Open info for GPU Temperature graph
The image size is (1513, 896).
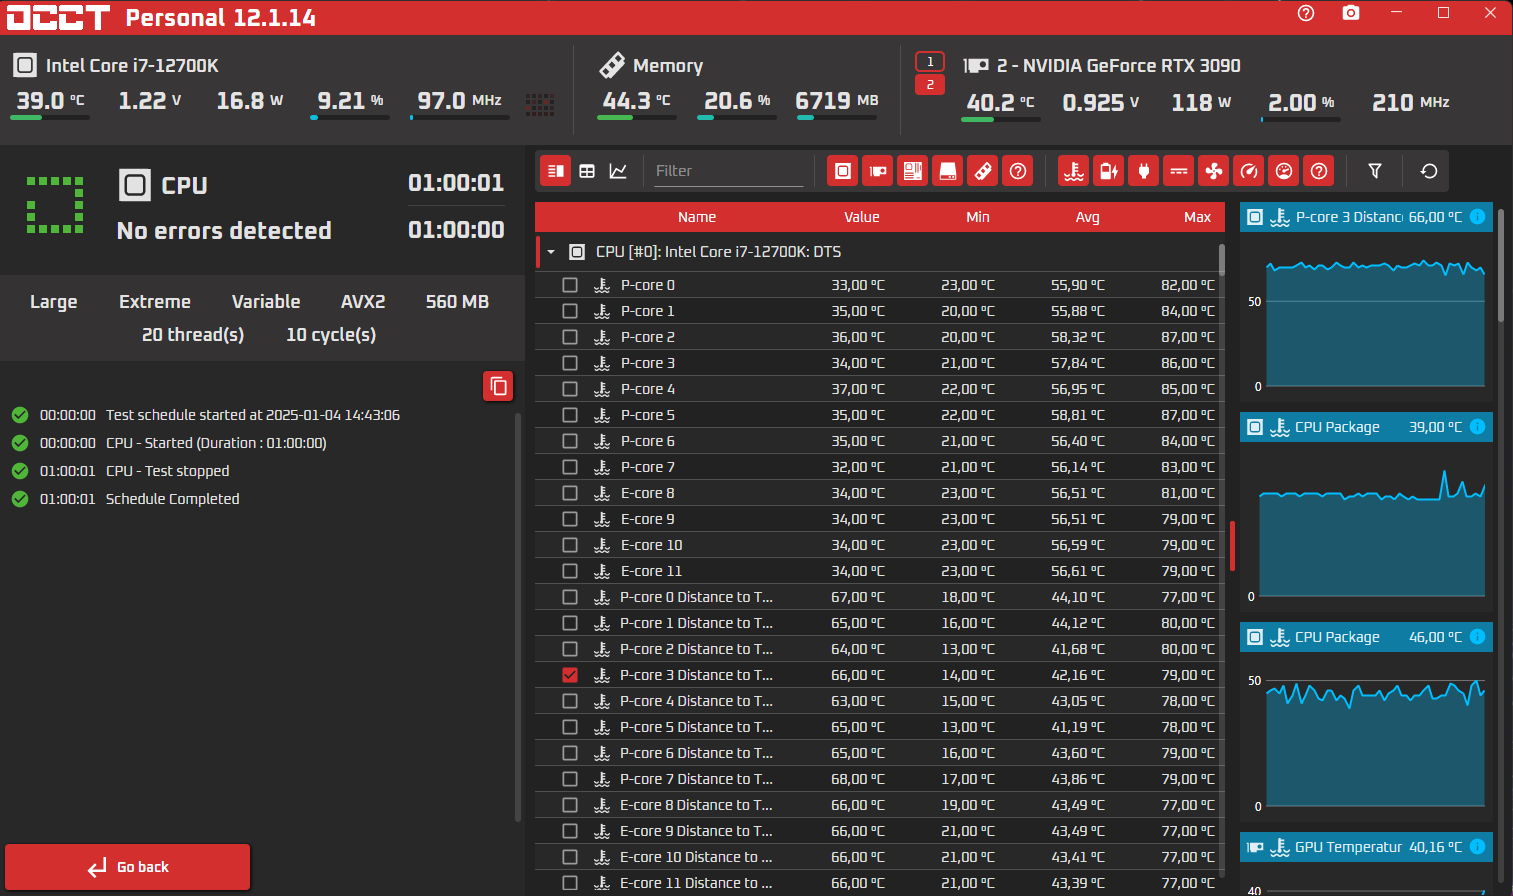tap(1477, 847)
